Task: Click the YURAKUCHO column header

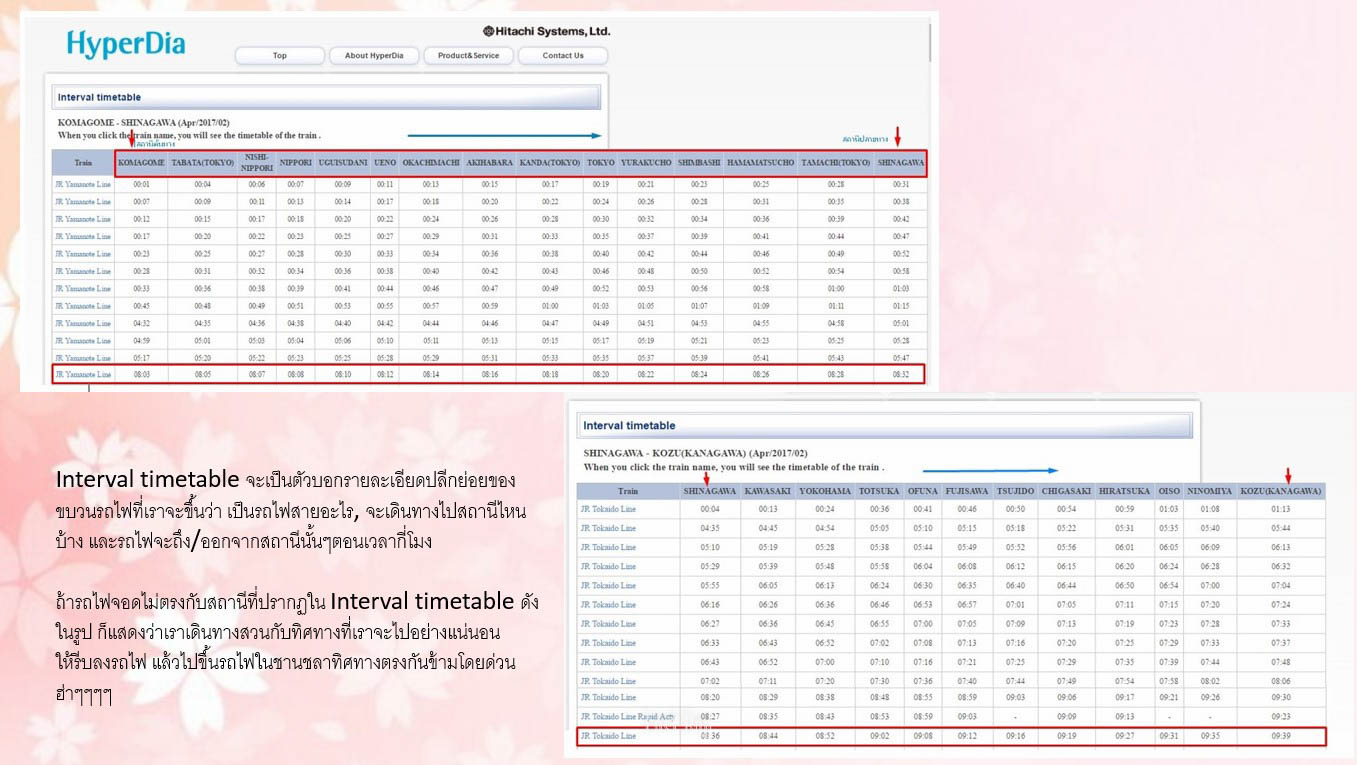Action: coord(646,162)
